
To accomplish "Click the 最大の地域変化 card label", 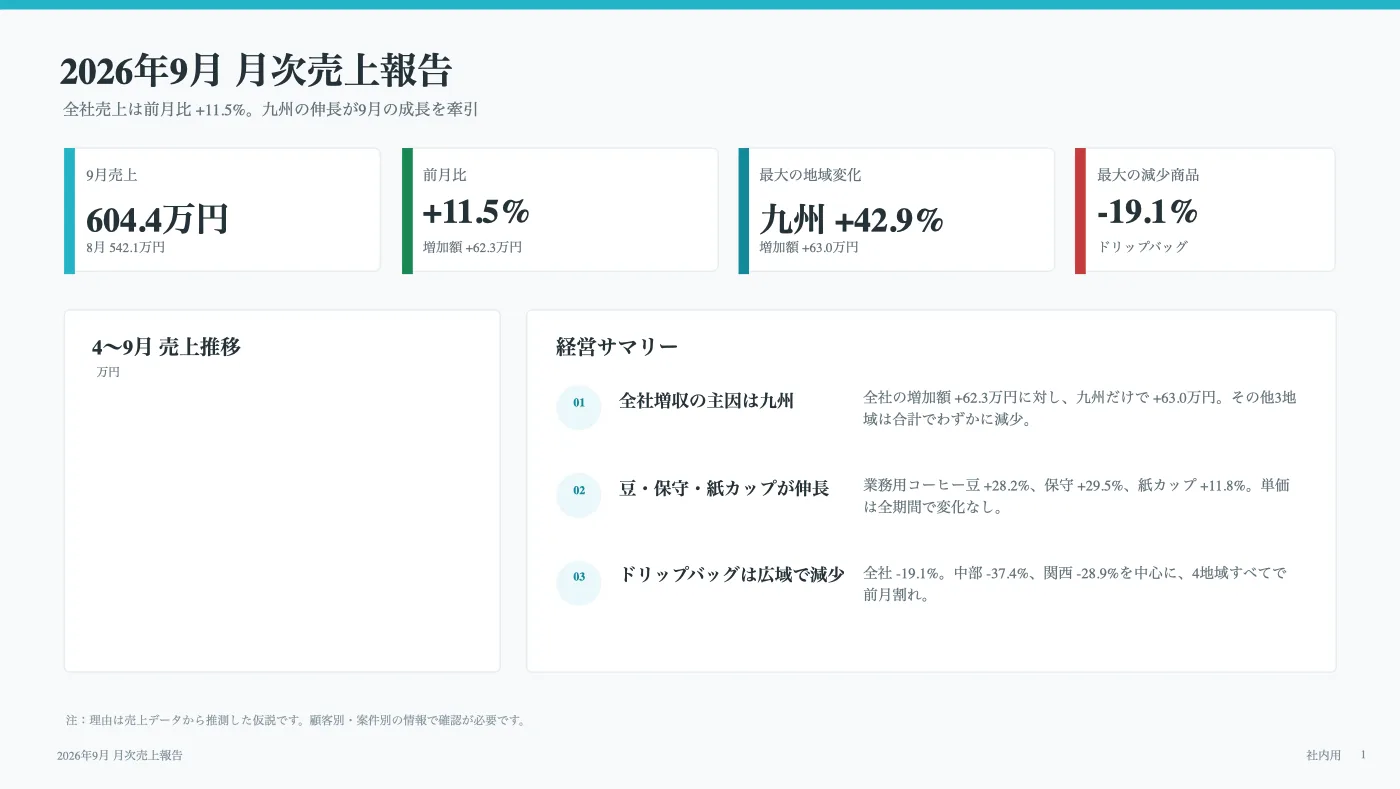I will click(810, 175).
